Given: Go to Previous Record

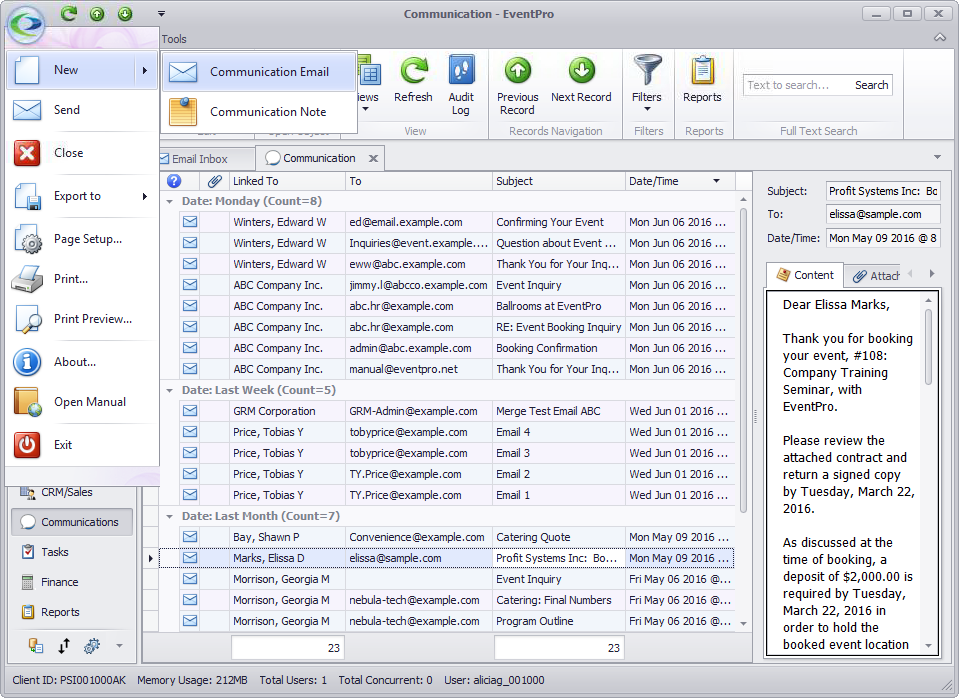Looking at the screenshot, I should click(x=517, y=86).
